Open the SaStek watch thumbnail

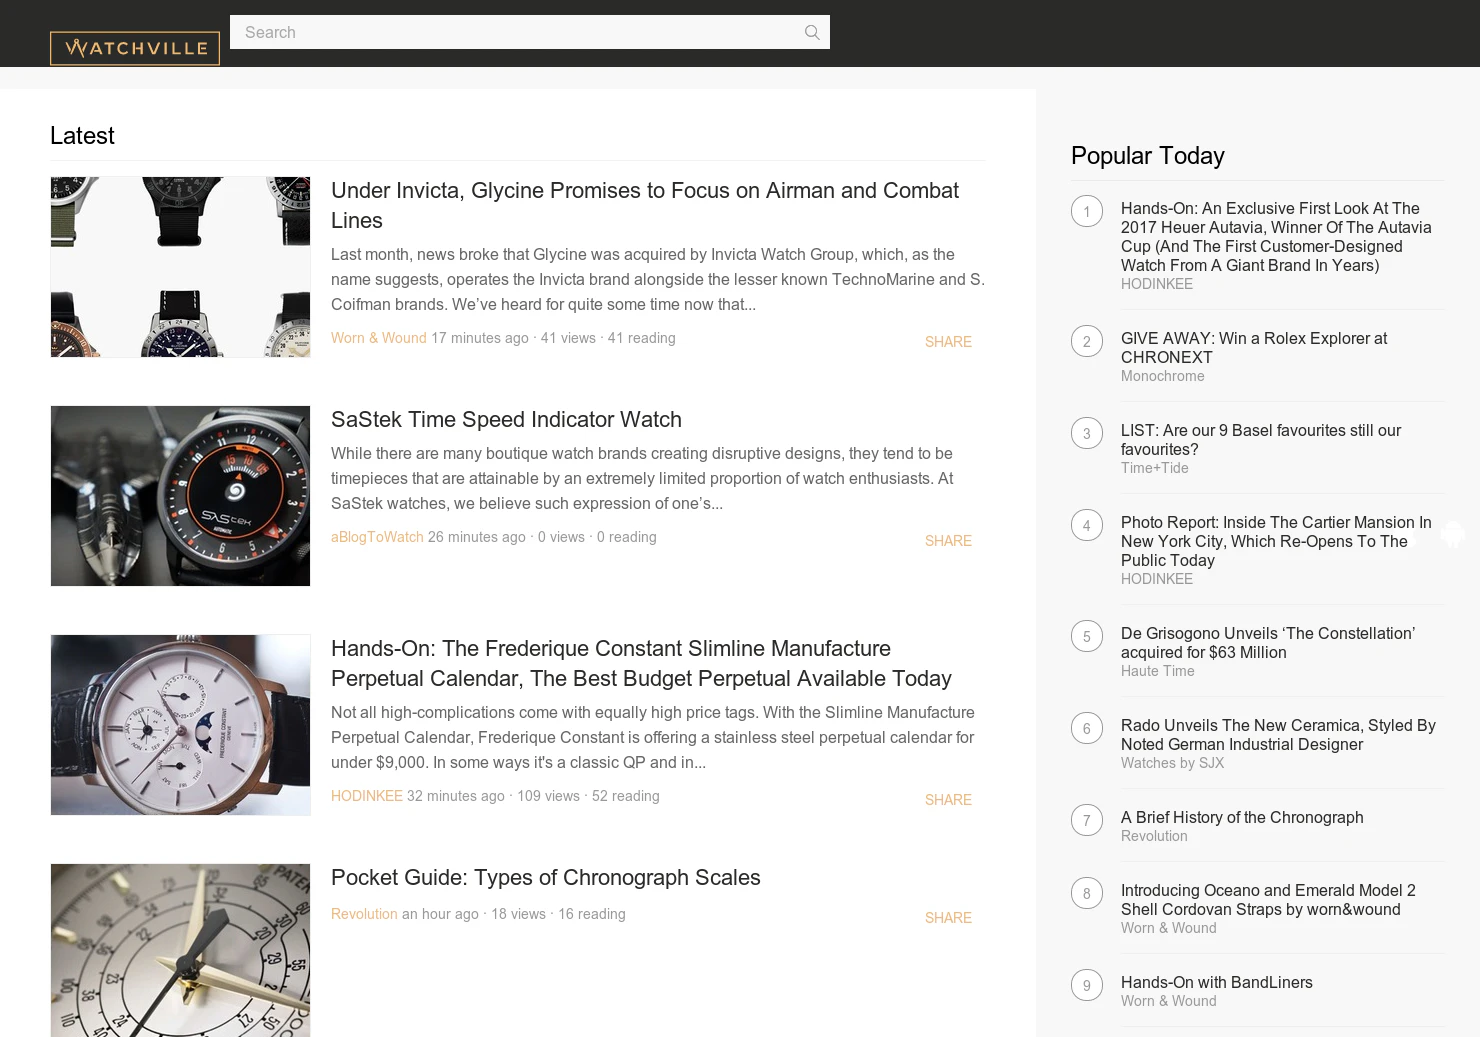180,496
